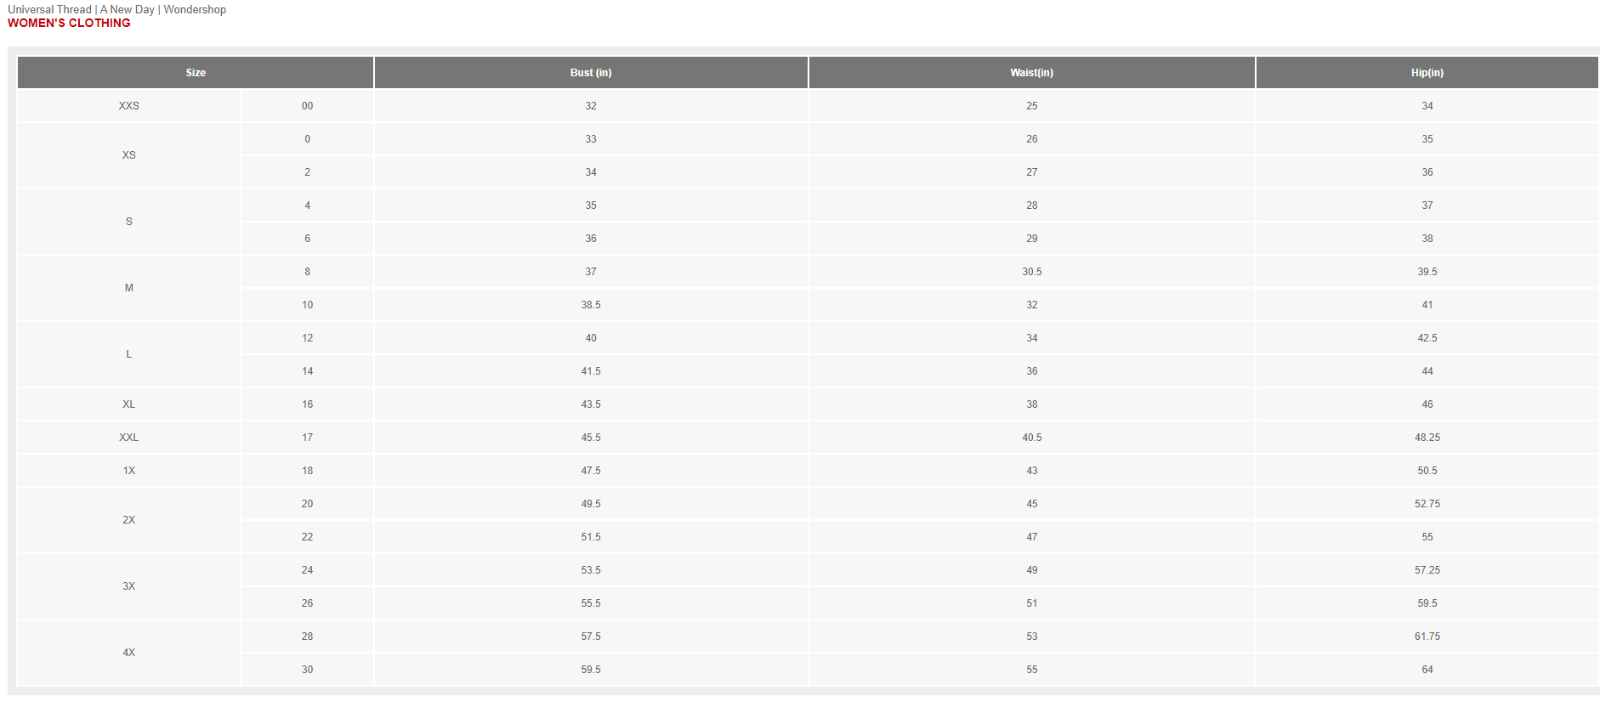Image resolution: width=1600 pixels, height=706 pixels.
Task: Click the 3X size label cell
Action: point(129,587)
